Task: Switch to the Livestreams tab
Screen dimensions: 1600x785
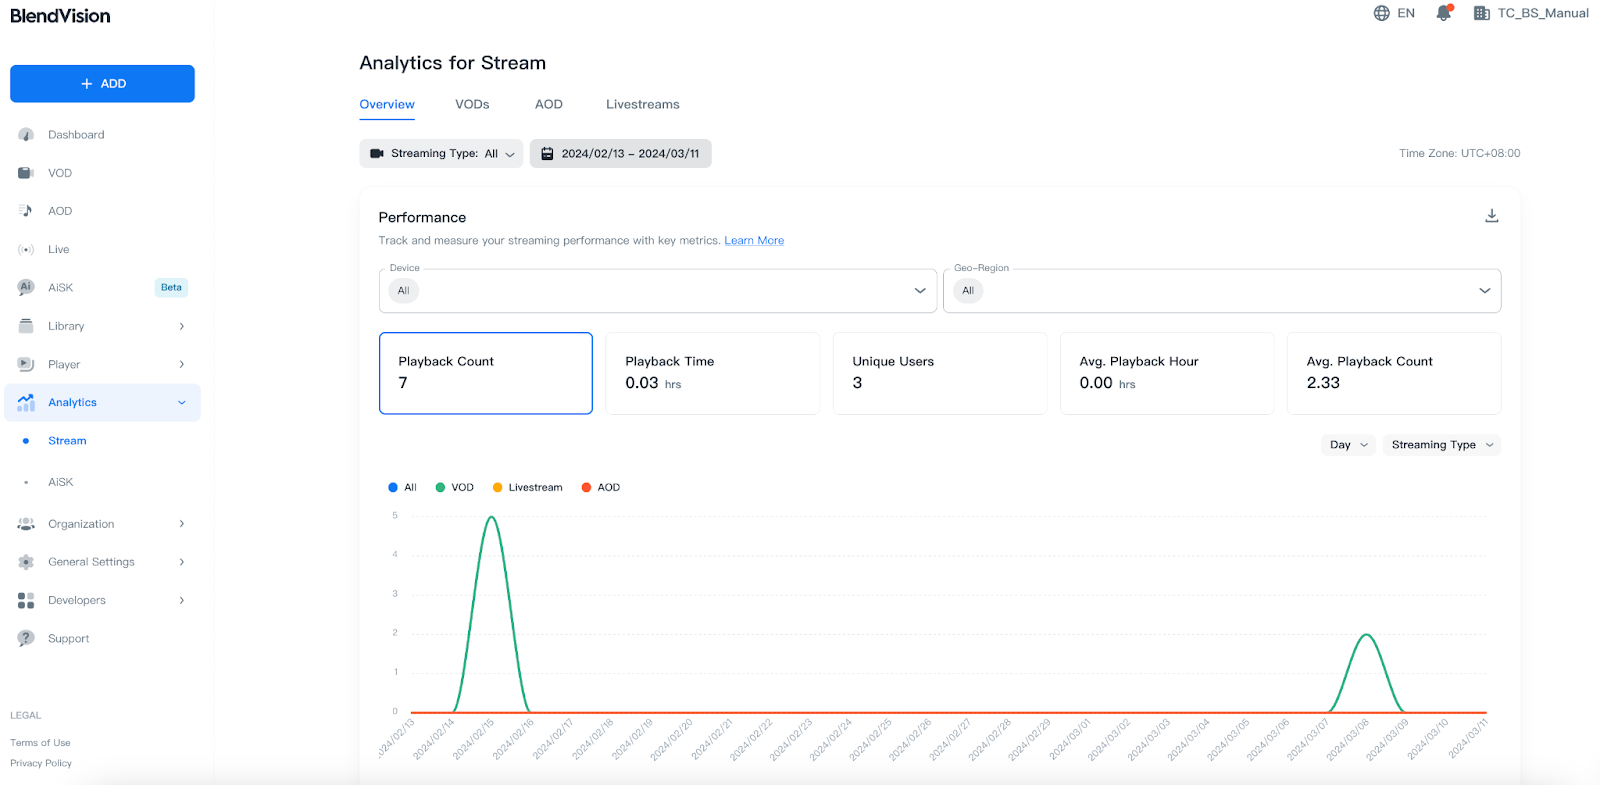Action: [x=642, y=104]
